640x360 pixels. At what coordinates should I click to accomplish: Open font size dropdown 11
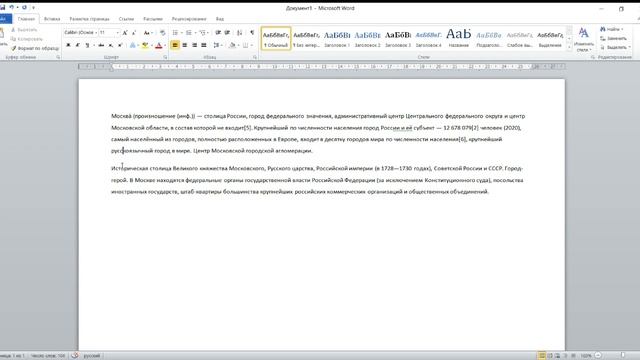[x=109, y=33]
